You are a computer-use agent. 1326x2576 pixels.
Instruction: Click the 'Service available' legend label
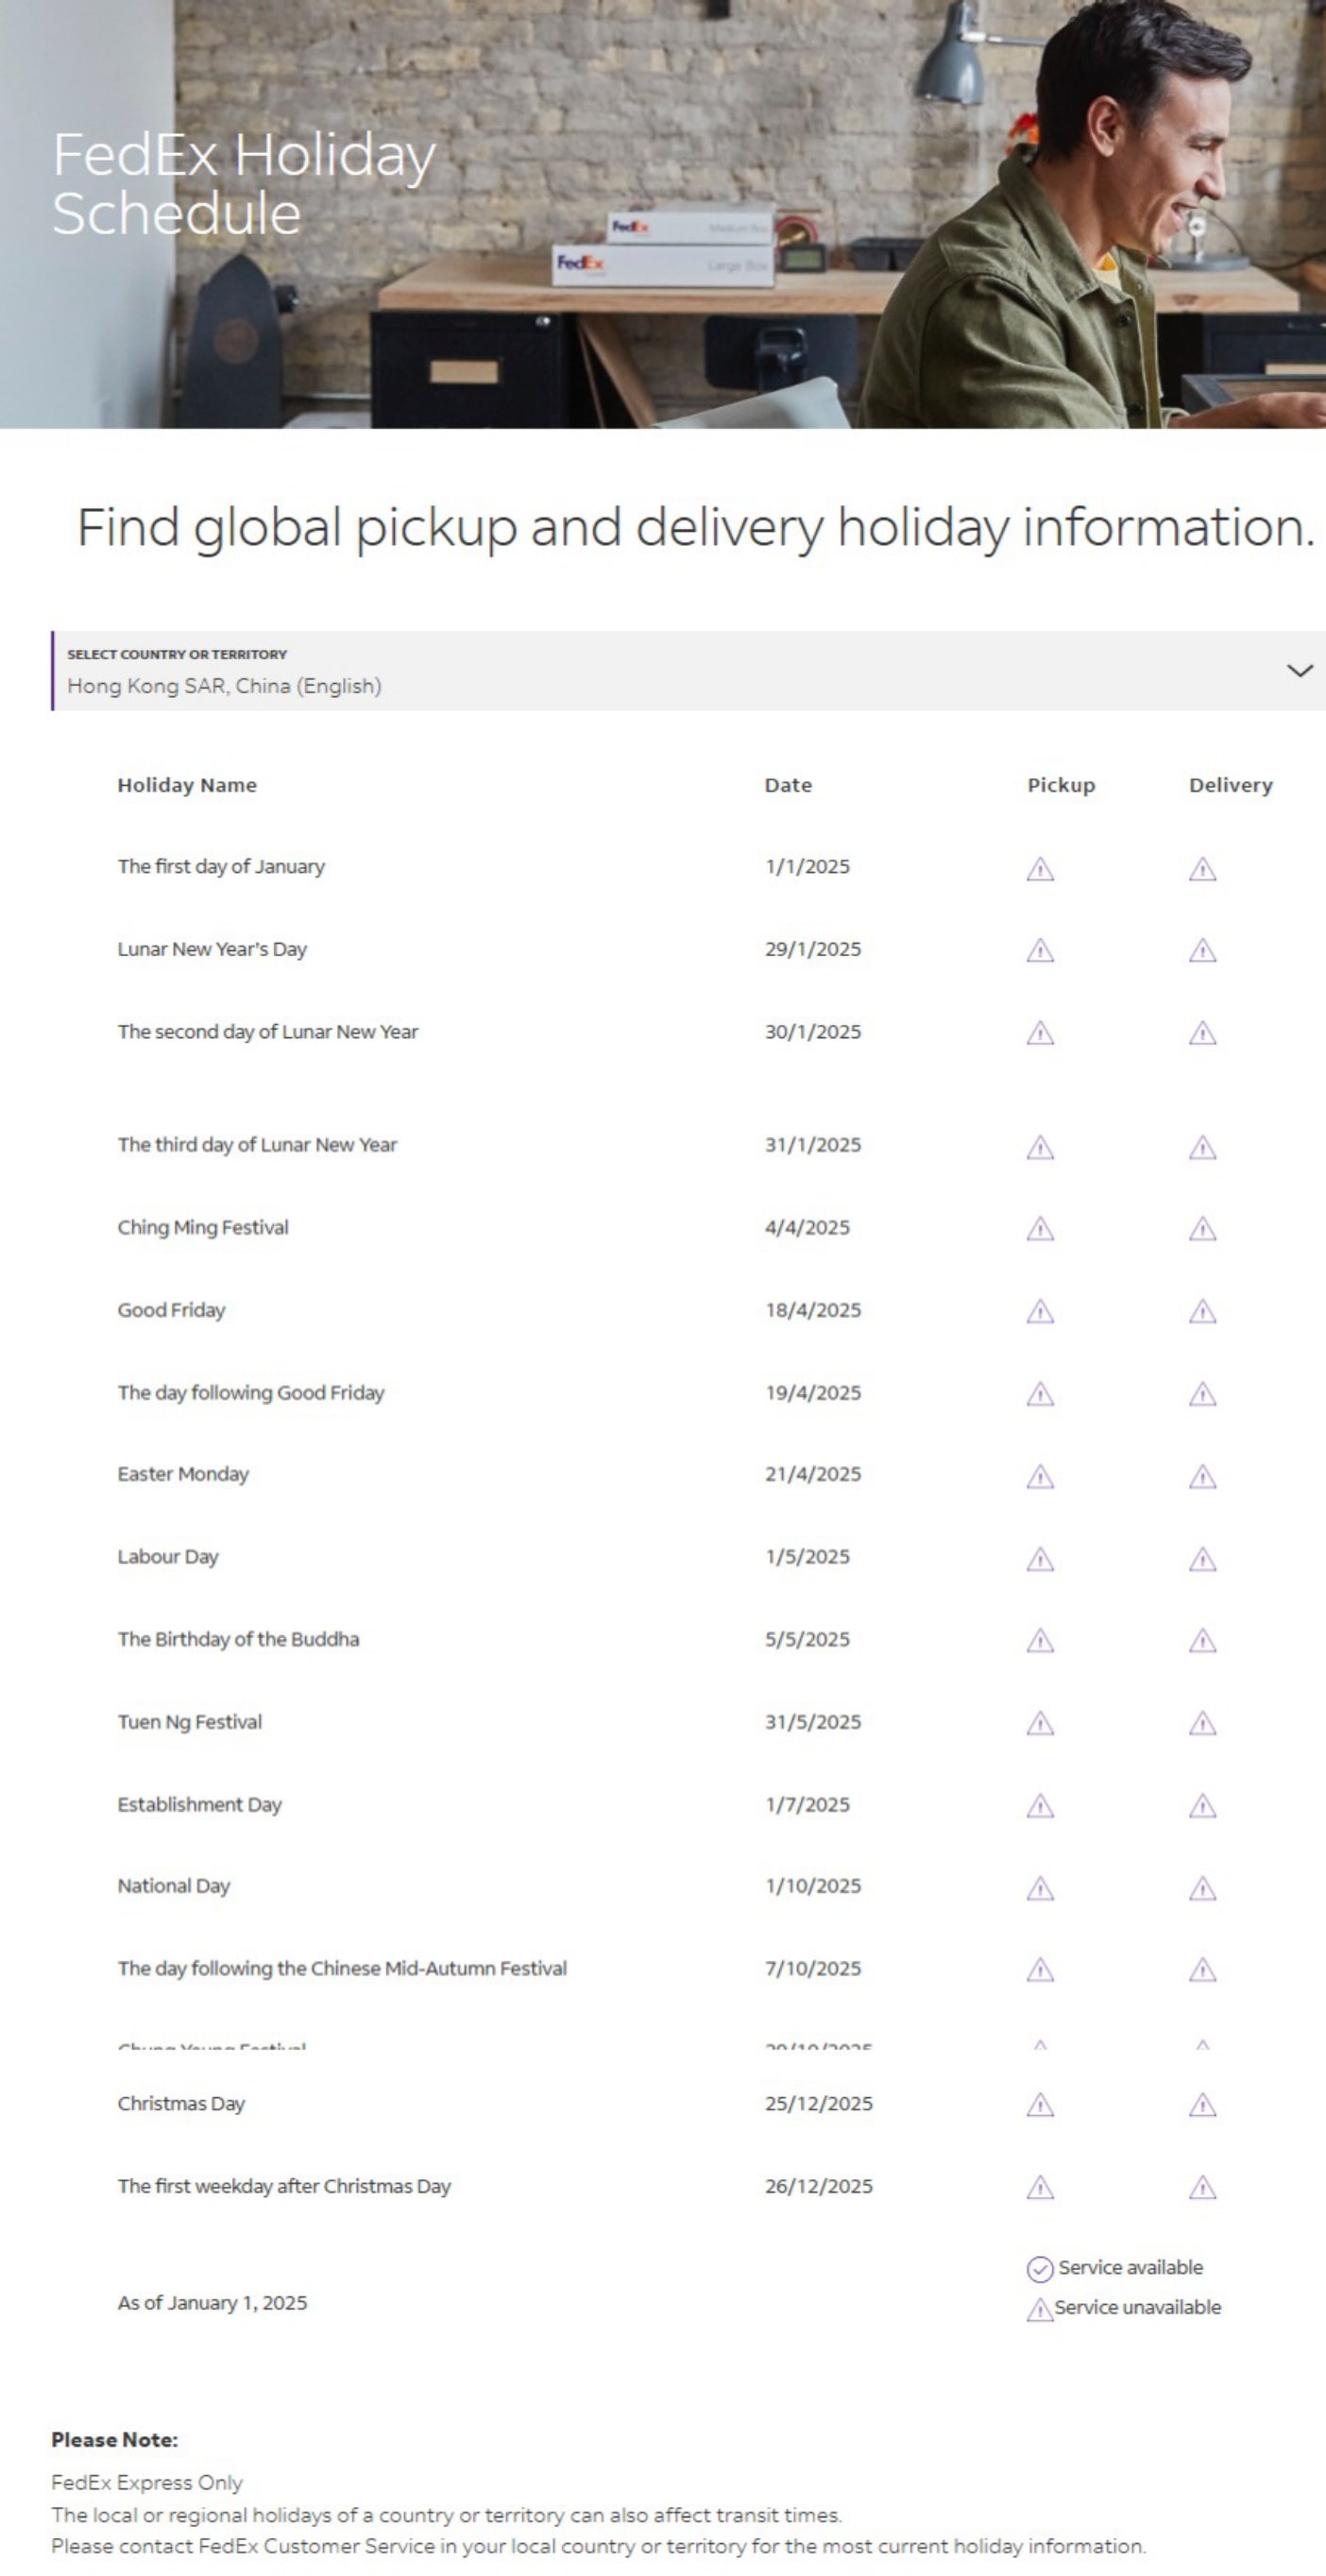click(1131, 2268)
